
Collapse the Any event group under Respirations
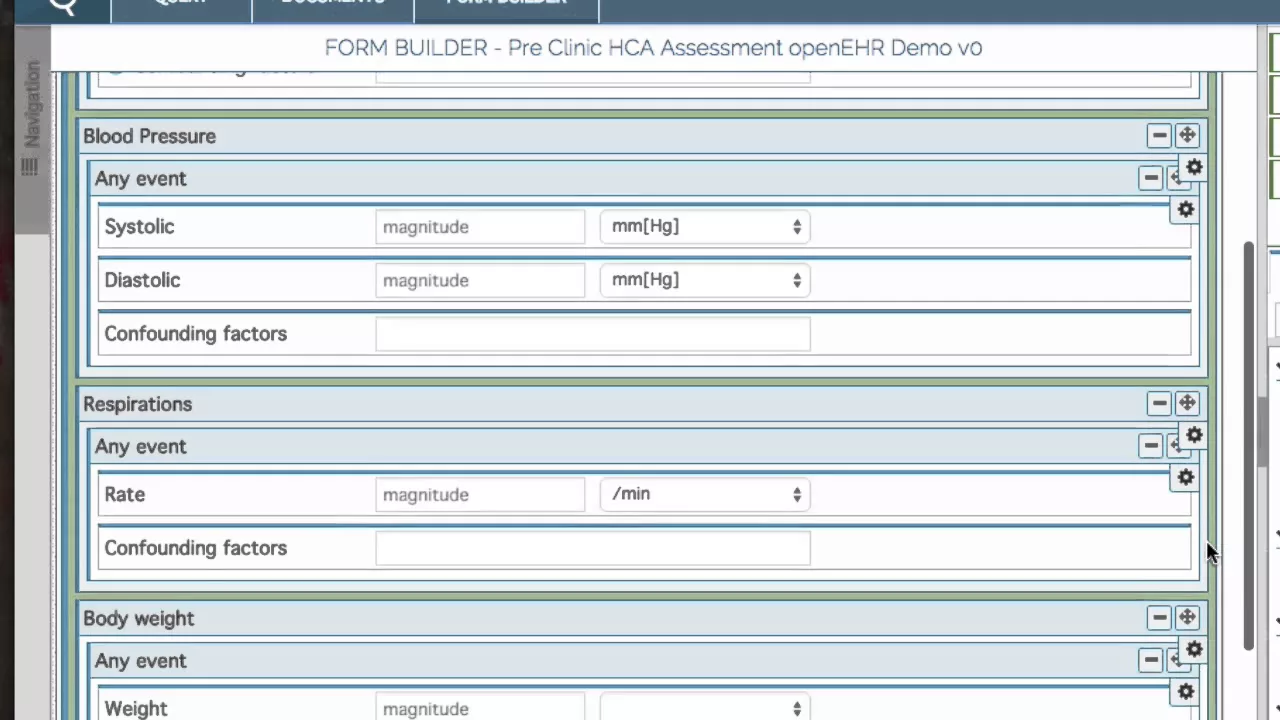(1151, 446)
